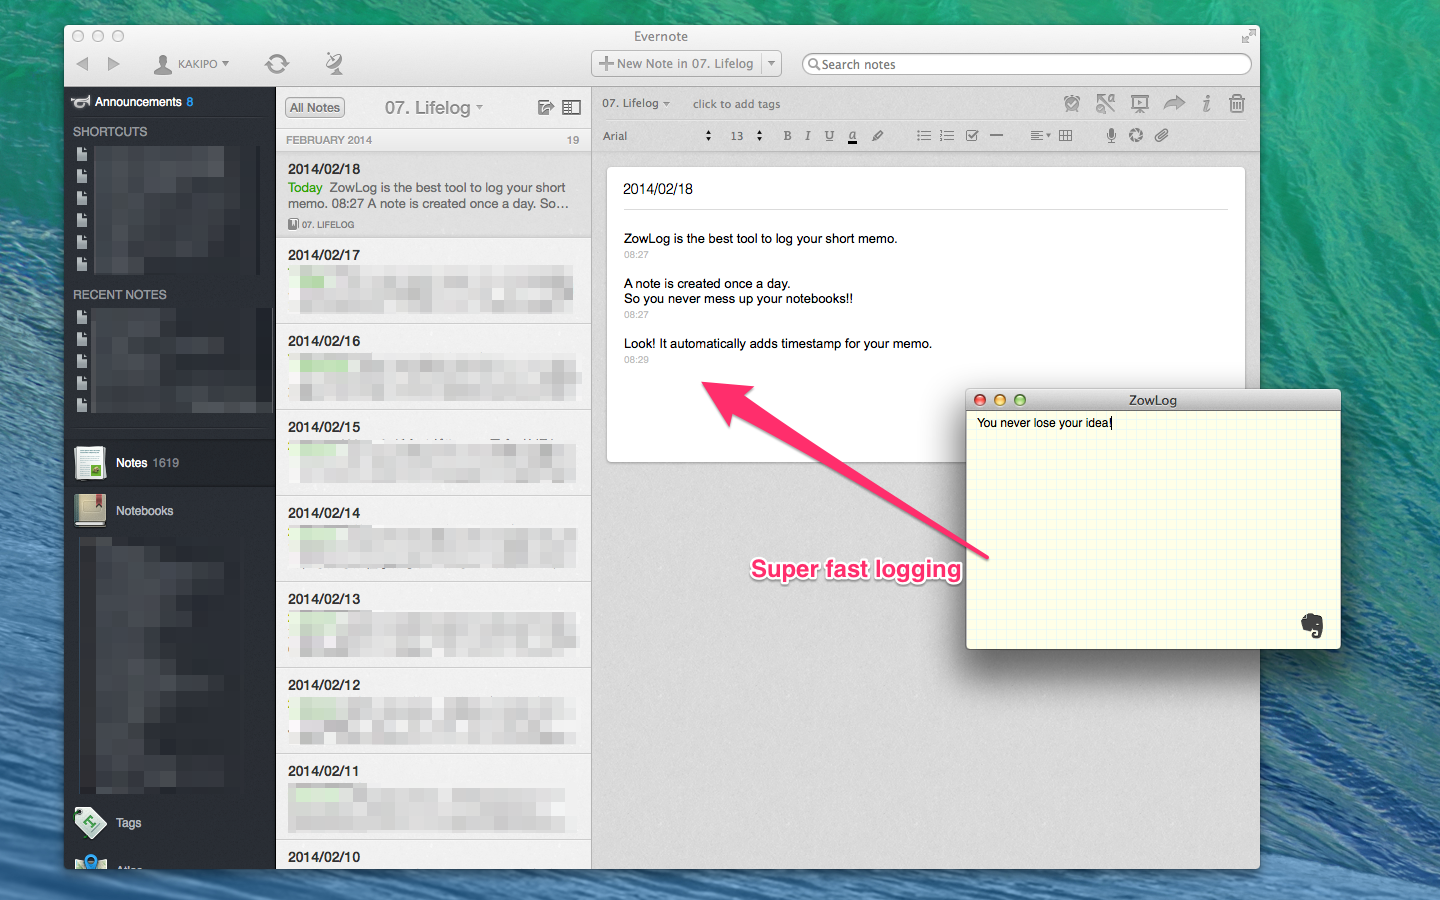Select the 2014/02/11 note
Viewport: 1440px width, 900px height.
coord(434,797)
